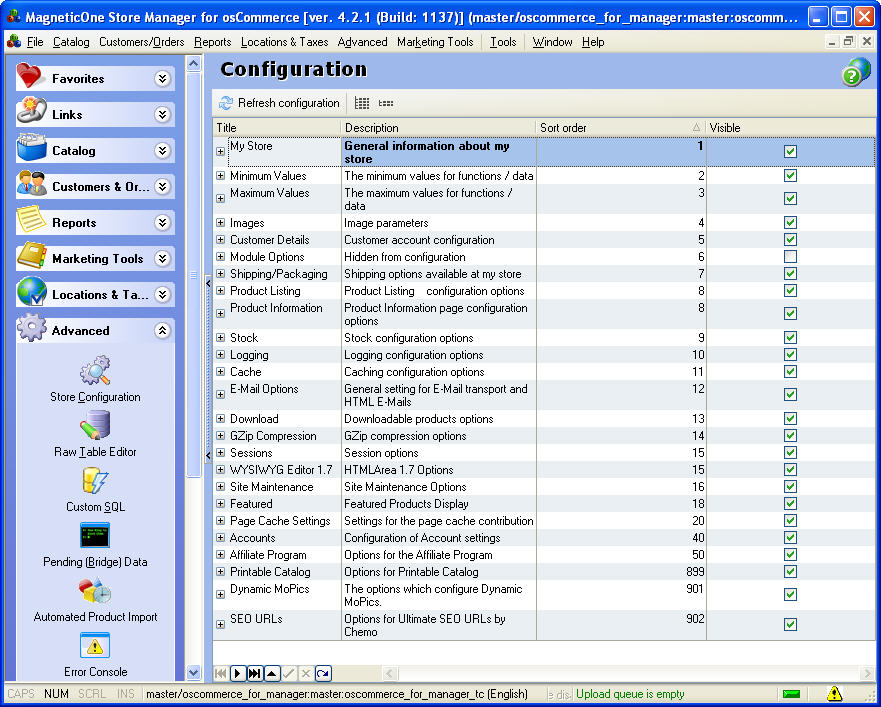Click the sidebar vertical scrollbar thumb
Image resolution: width=881 pixels, height=707 pixels.
point(194,274)
